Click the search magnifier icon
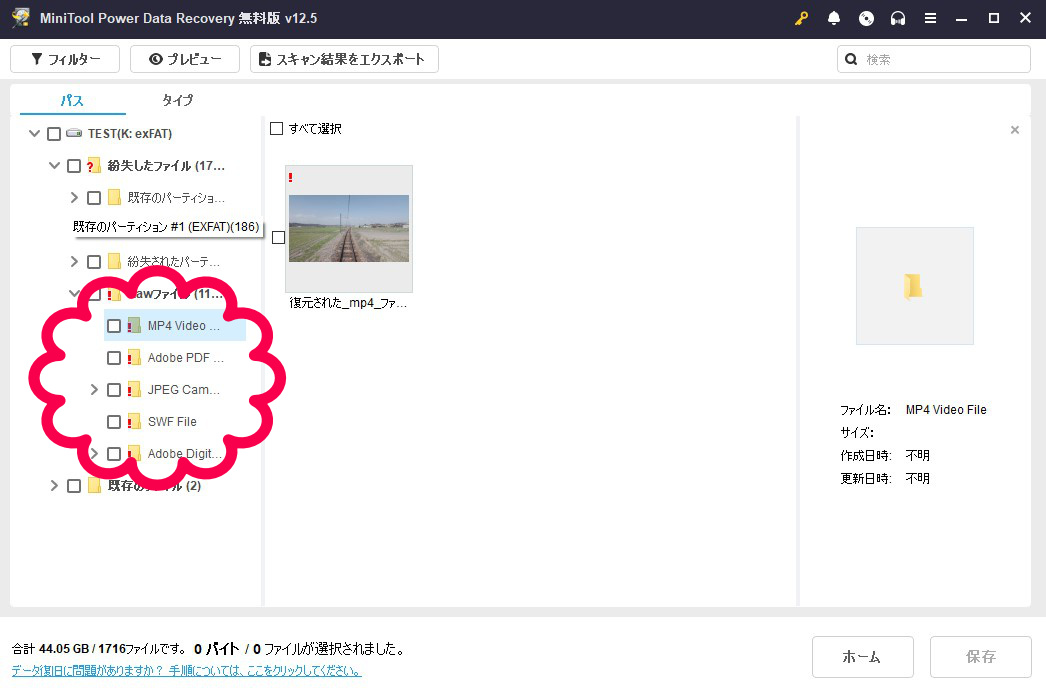 pyautogui.click(x=851, y=59)
